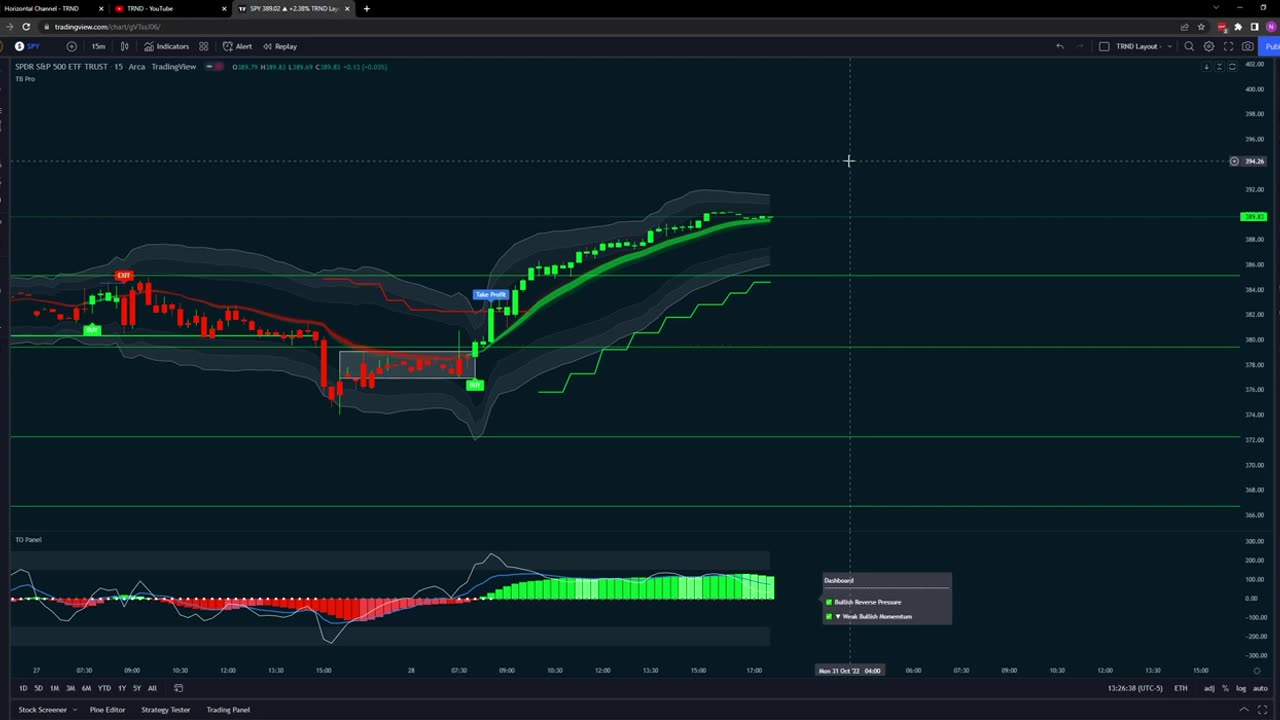Click the red EXIT signal marker on chart
The image size is (1280, 720).
(124, 275)
